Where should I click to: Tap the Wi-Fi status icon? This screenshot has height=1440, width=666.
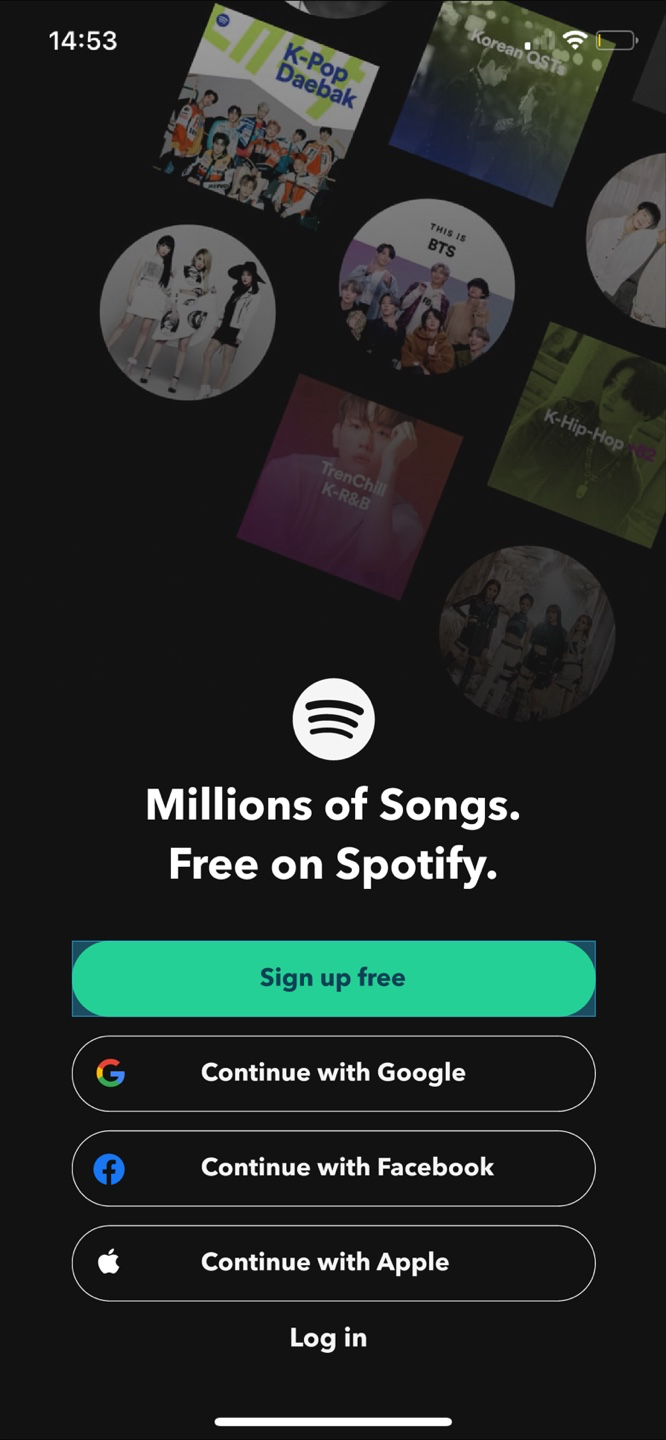coord(574,40)
